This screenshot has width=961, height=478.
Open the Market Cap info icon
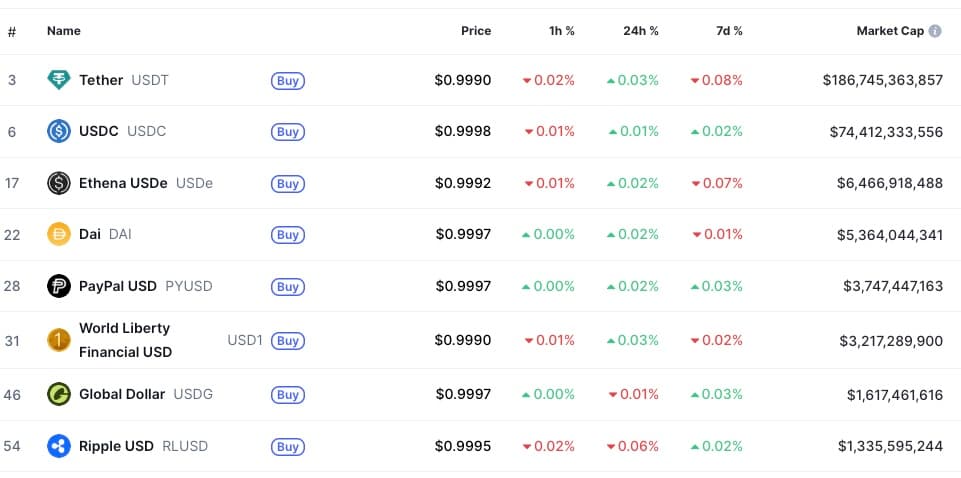coord(935,31)
